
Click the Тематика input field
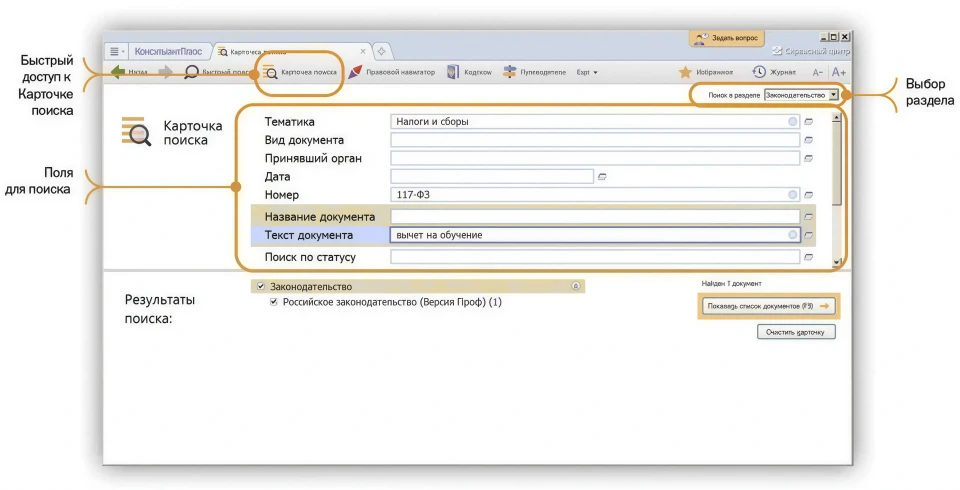[595, 121]
